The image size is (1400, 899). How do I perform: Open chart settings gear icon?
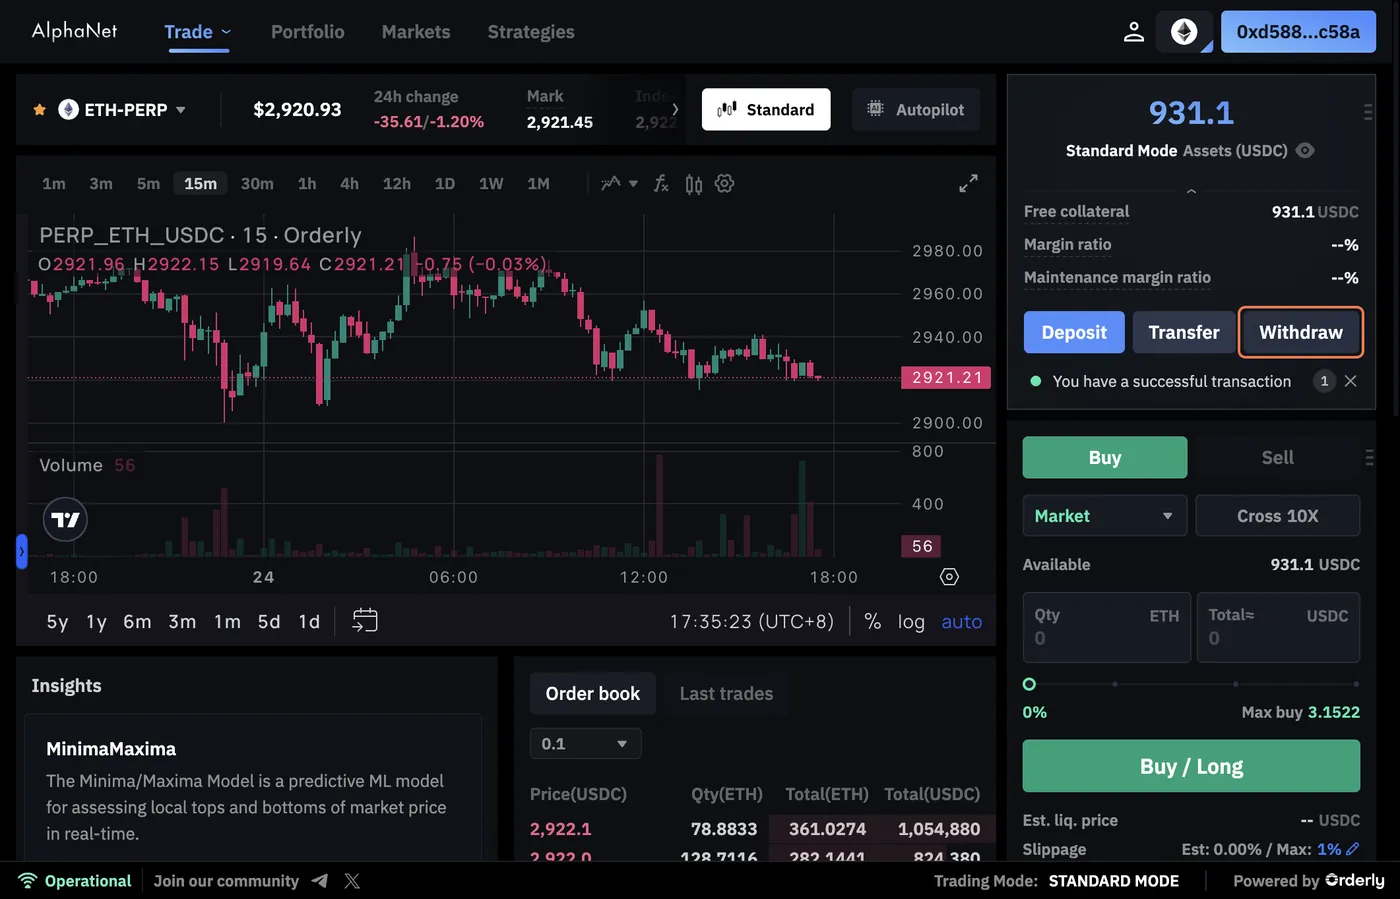pos(725,184)
